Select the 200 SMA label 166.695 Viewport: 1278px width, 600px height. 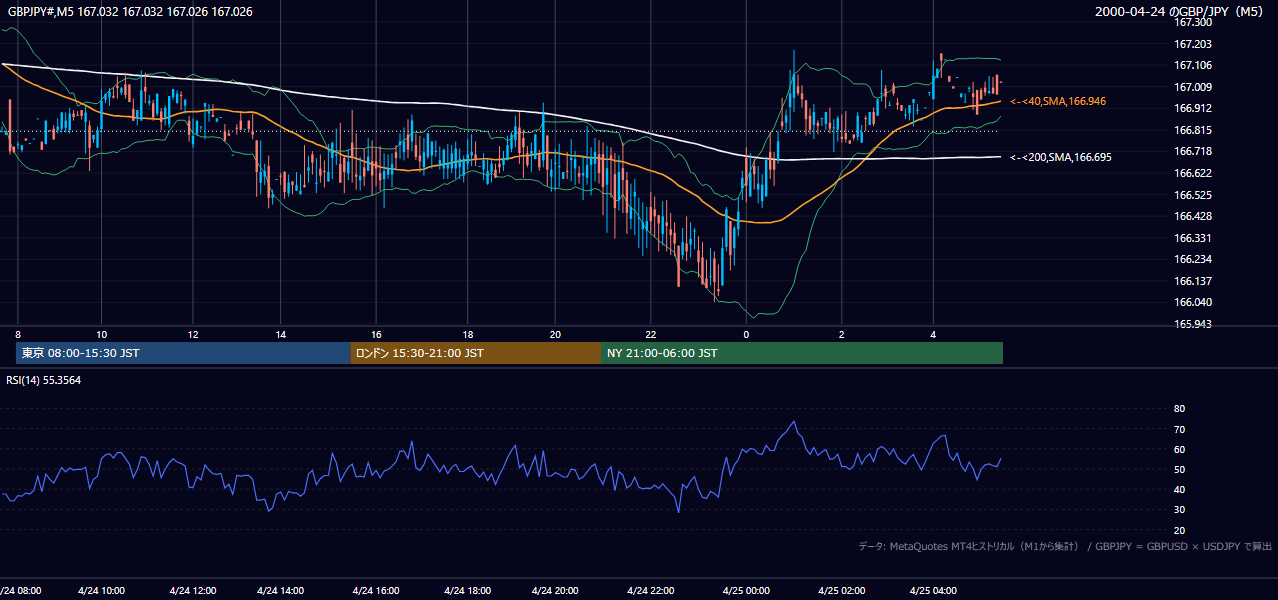[x=1061, y=158]
